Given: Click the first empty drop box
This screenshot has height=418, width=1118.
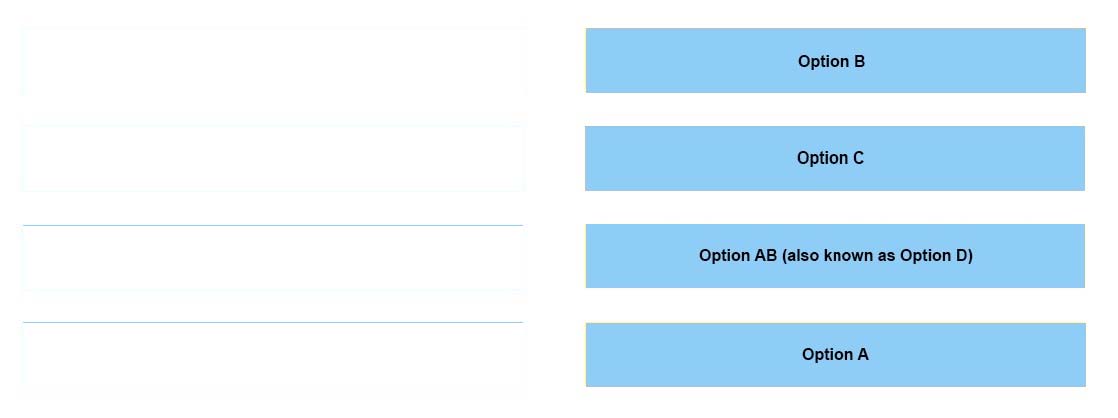Looking at the screenshot, I should 273,62.
